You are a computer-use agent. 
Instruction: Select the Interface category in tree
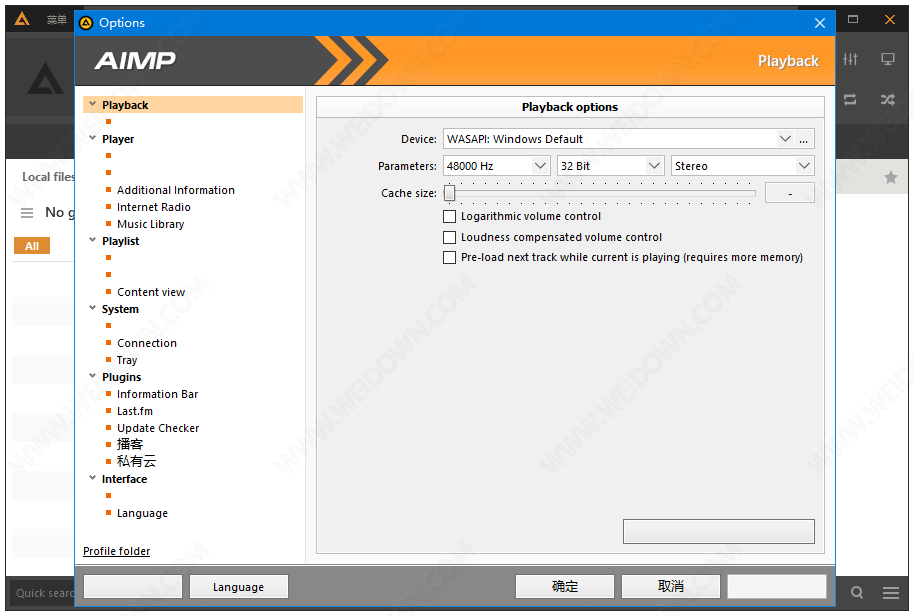coord(124,479)
